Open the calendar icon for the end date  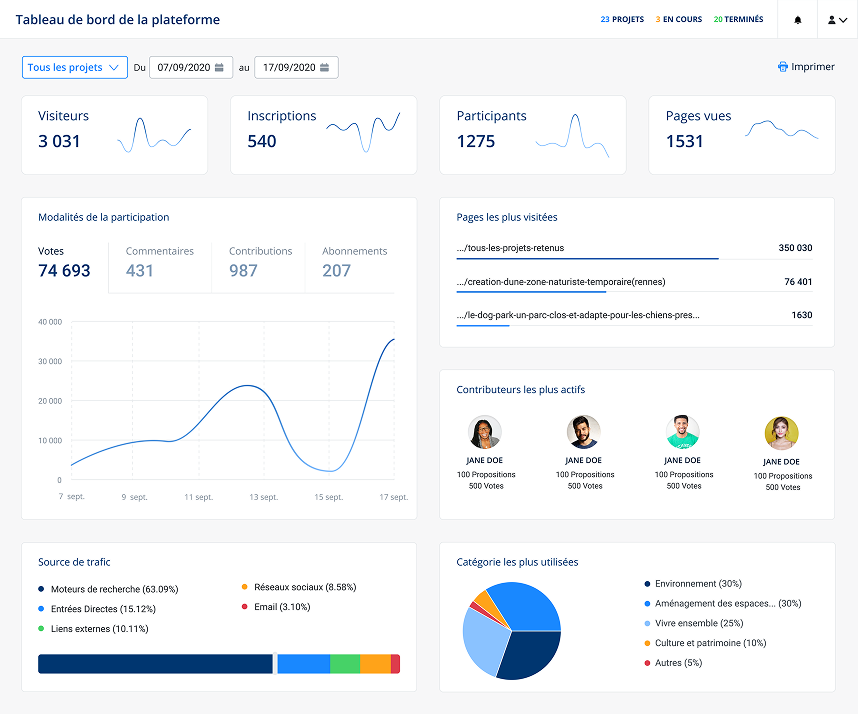pyautogui.click(x=325, y=67)
